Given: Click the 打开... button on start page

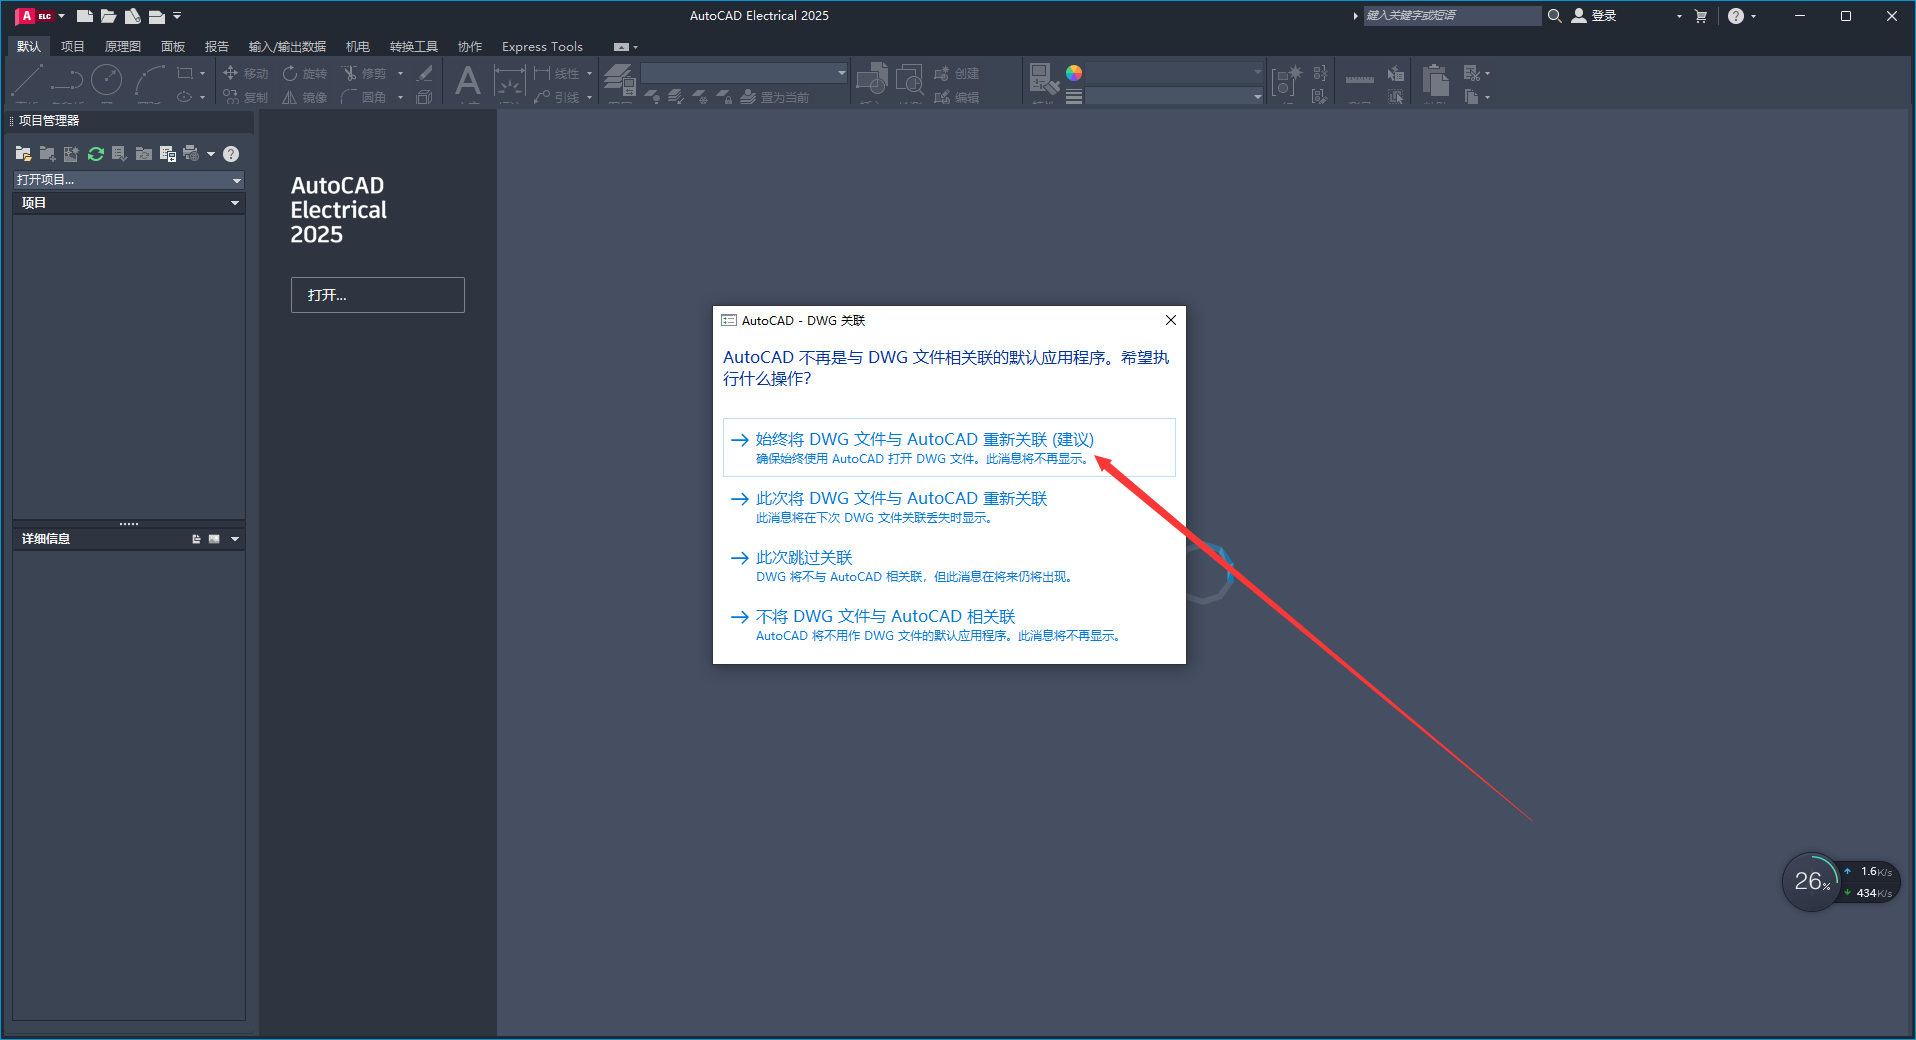Looking at the screenshot, I should (377, 295).
